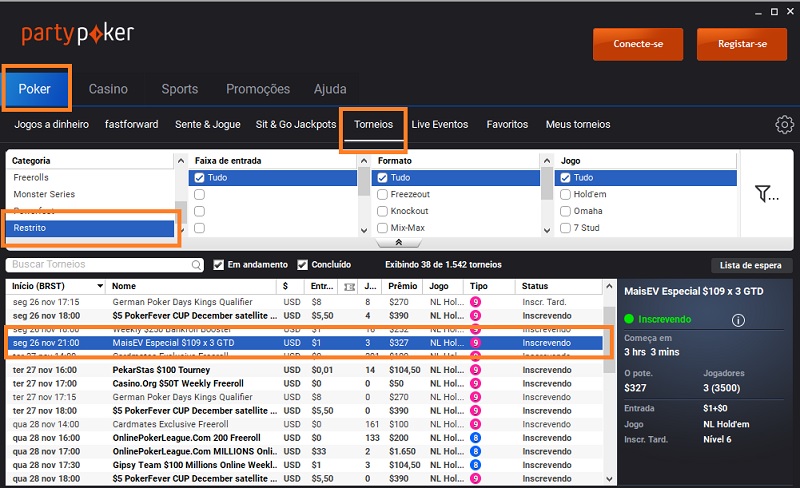Enable the Mix-Max format checkbox
This screenshot has width=800, height=488.
tap(382, 228)
